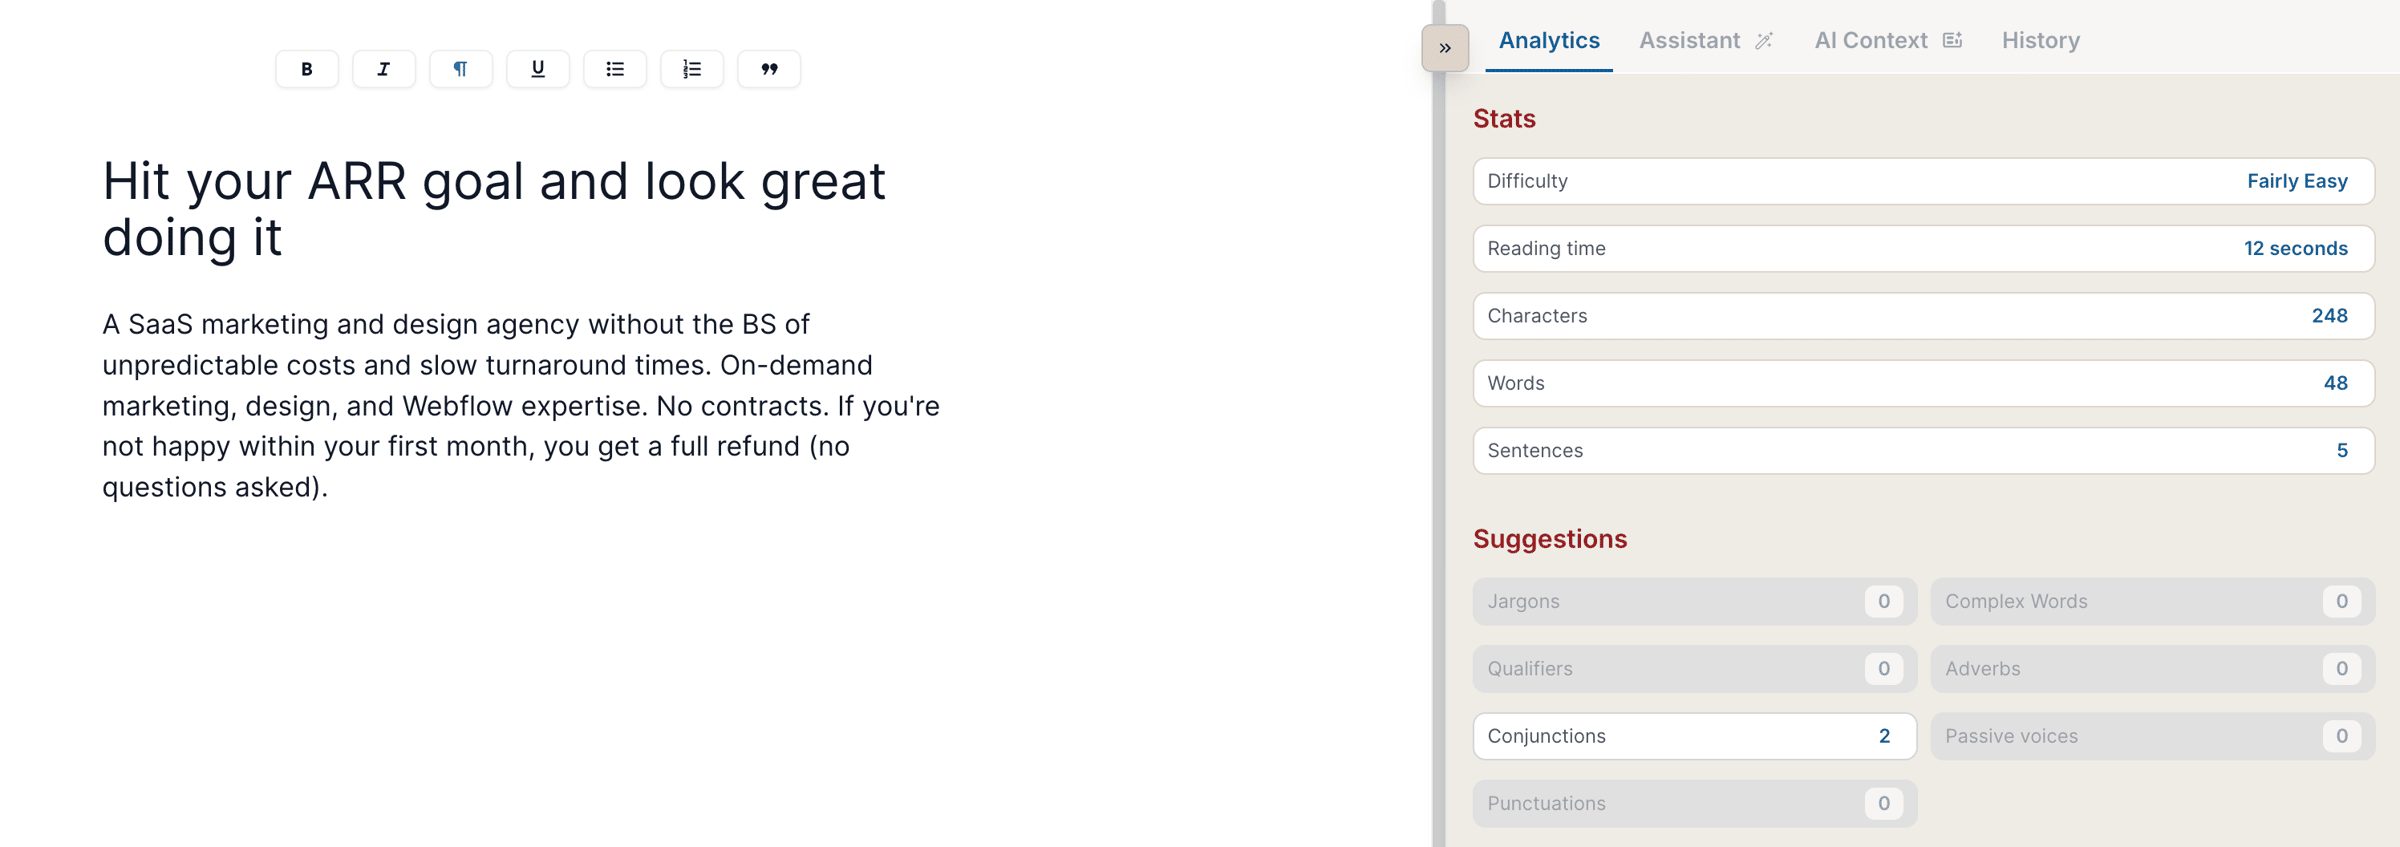Insert a bulleted list
Viewport: 2400px width, 847px height.
coord(615,69)
